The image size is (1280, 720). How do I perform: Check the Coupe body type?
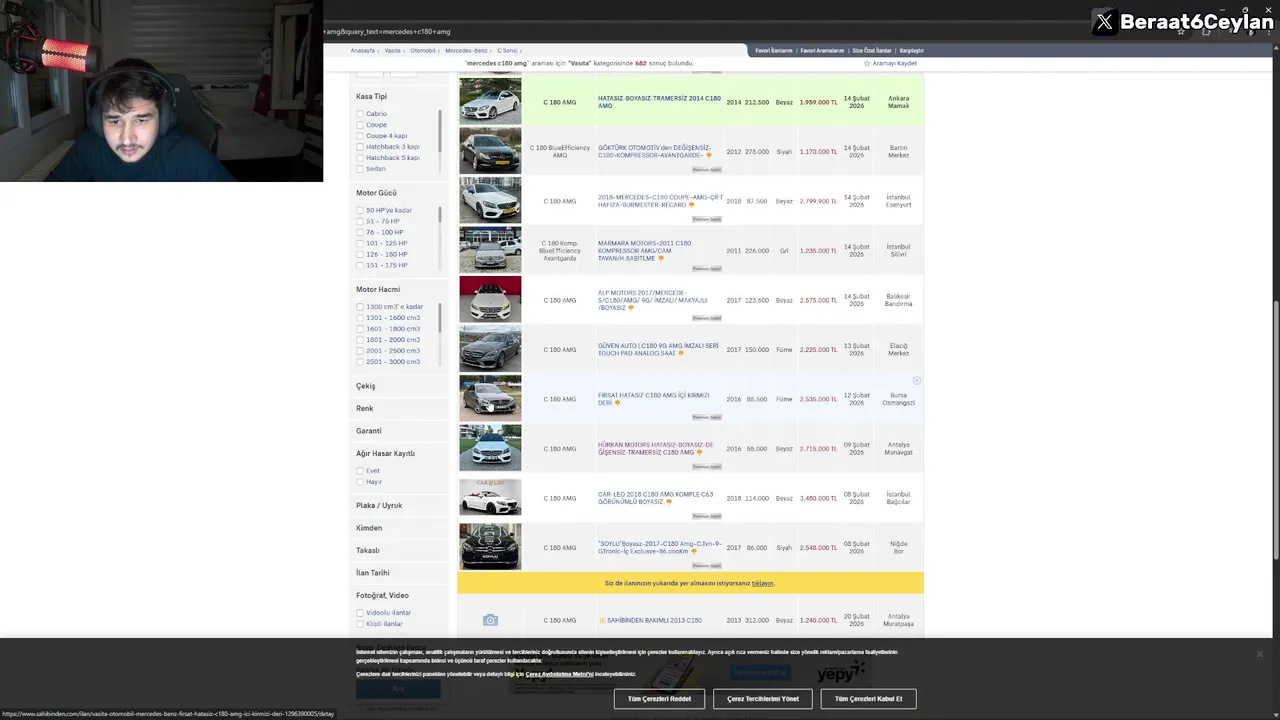(360, 125)
